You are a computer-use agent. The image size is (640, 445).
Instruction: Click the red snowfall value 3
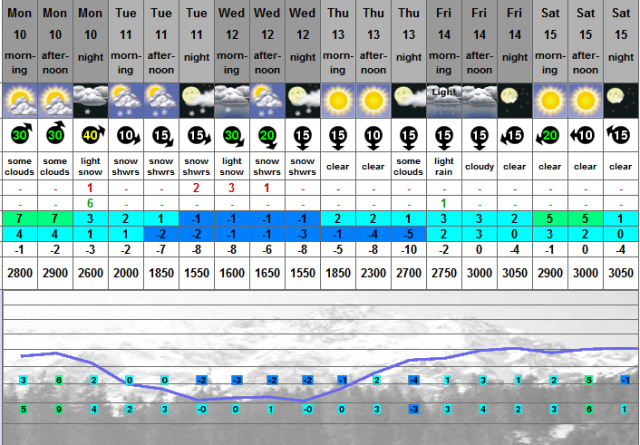pyautogui.click(x=231, y=188)
